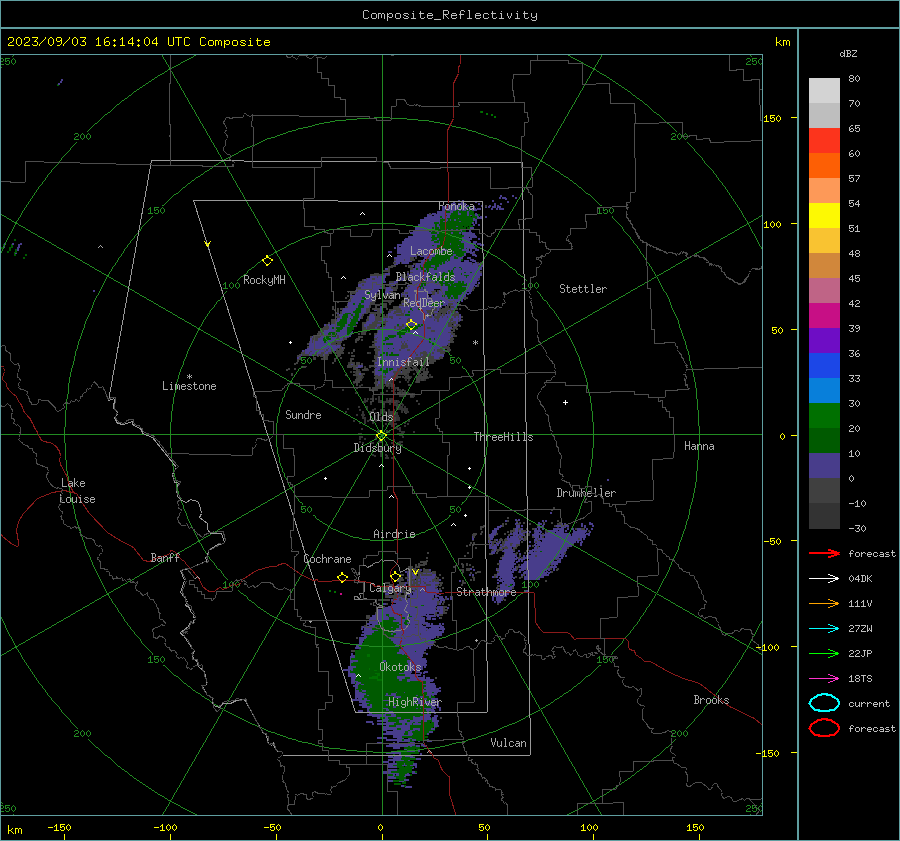Click the Drumheller city label
The width and height of the screenshot is (900, 841).
[x=586, y=493]
